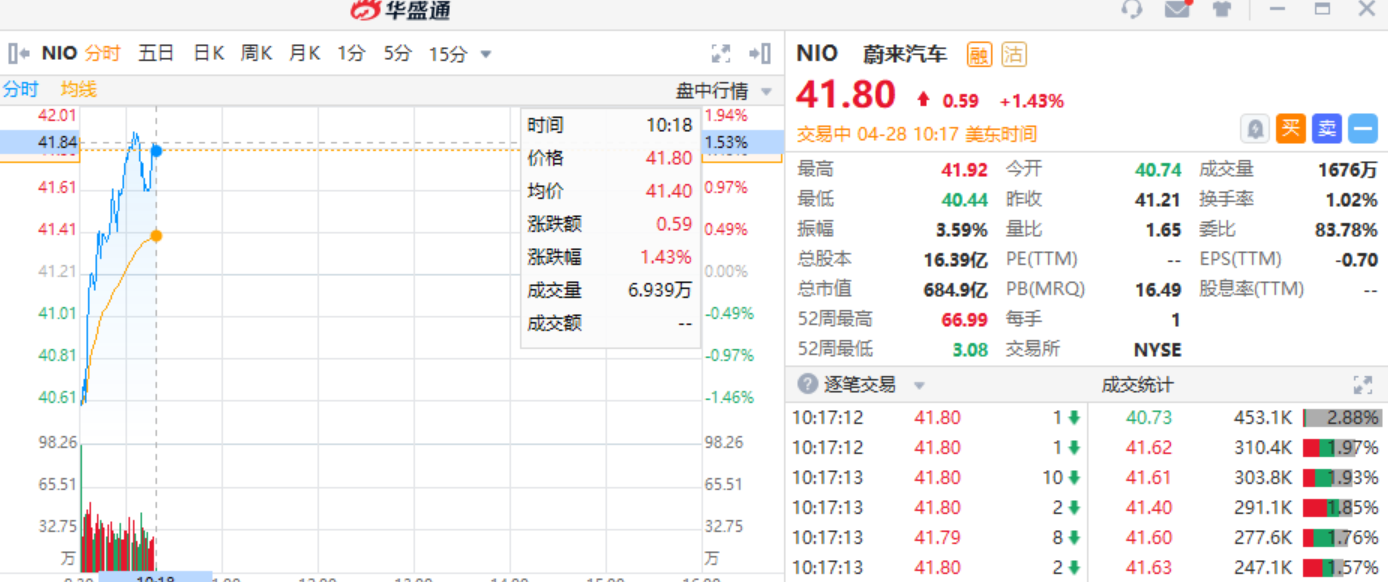Viewport: 1388px width, 582px height.
Task: Expand chart to fullscreen
Action: tap(720, 53)
